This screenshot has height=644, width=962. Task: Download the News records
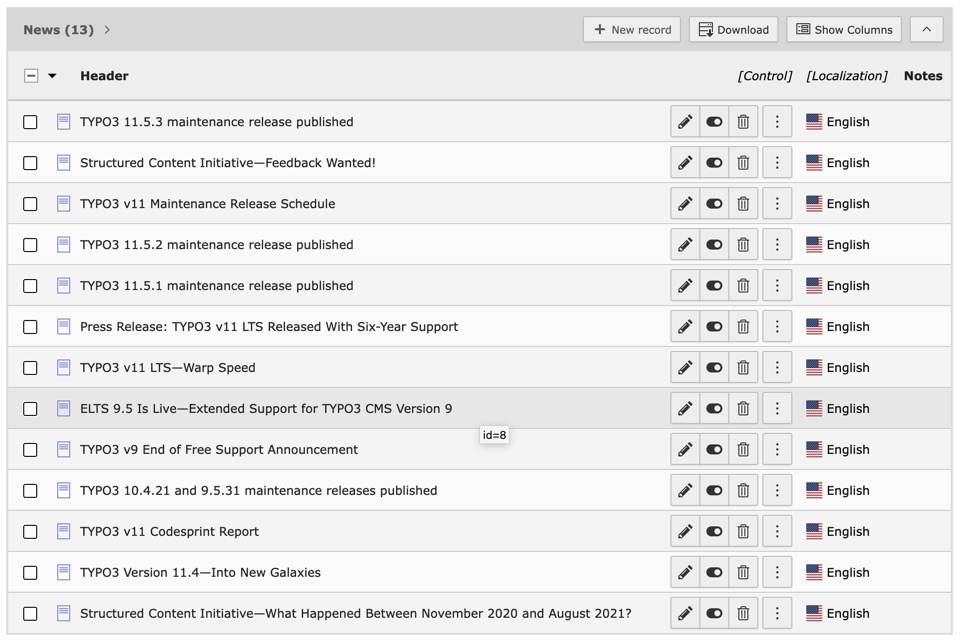(733, 30)
